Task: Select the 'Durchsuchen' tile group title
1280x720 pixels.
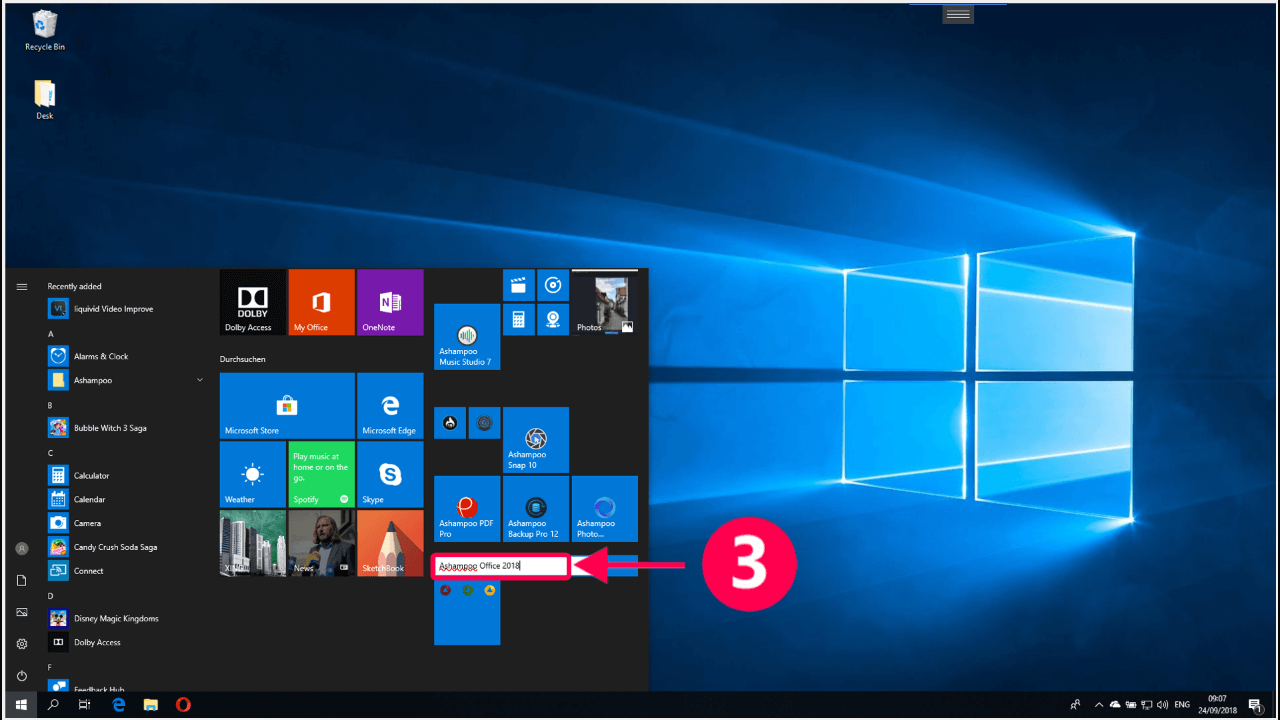Action: [243, 359]
